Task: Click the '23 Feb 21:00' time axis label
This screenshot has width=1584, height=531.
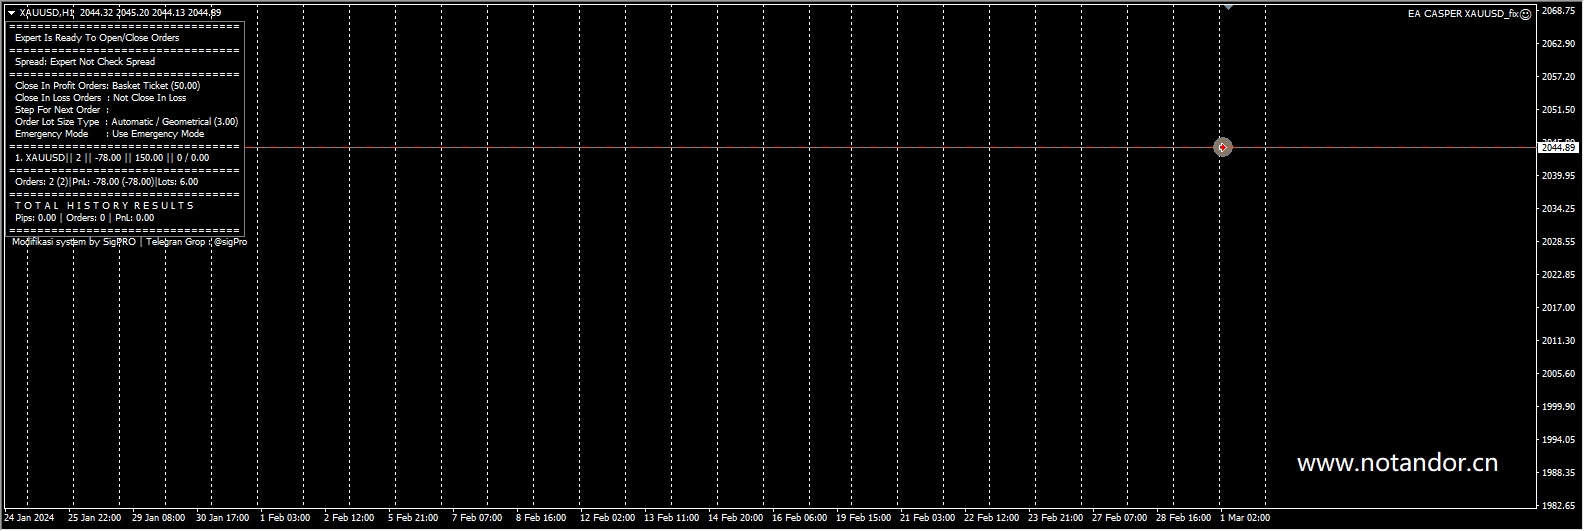Action: (1055, 519)
